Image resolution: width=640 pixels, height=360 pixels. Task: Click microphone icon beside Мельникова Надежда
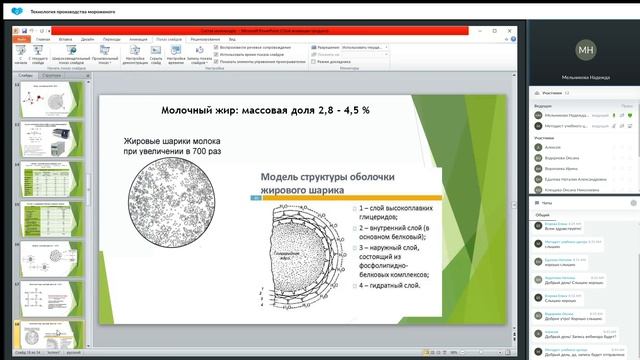613,116
